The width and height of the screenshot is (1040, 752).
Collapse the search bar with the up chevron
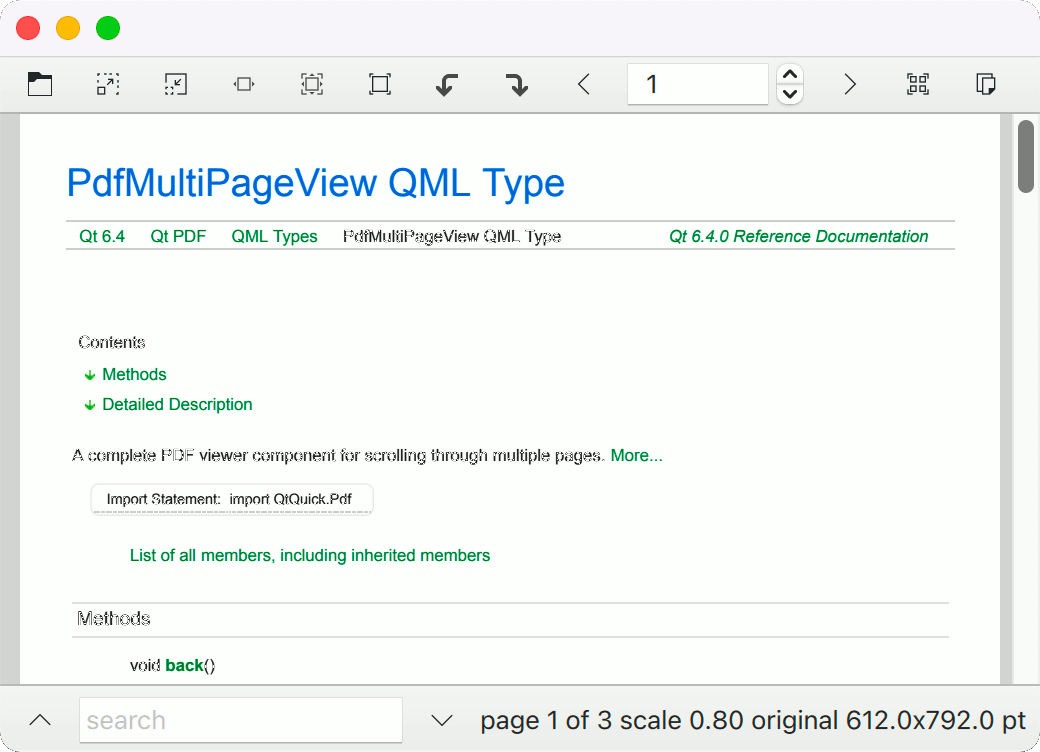pos(40,719)
